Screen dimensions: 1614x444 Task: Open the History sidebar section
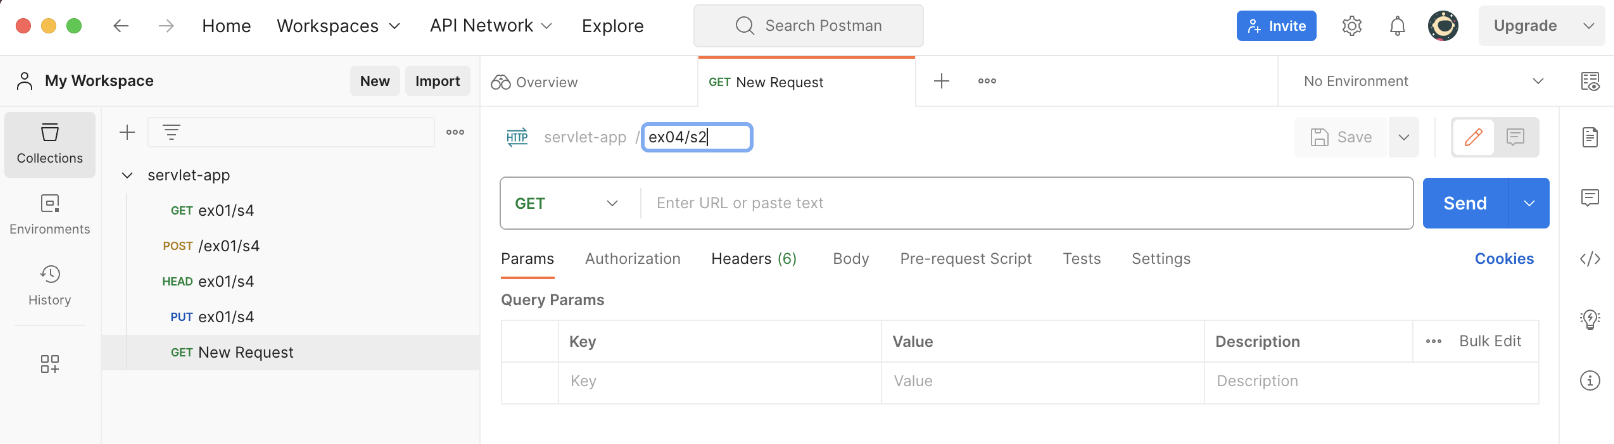coord(50,286)
